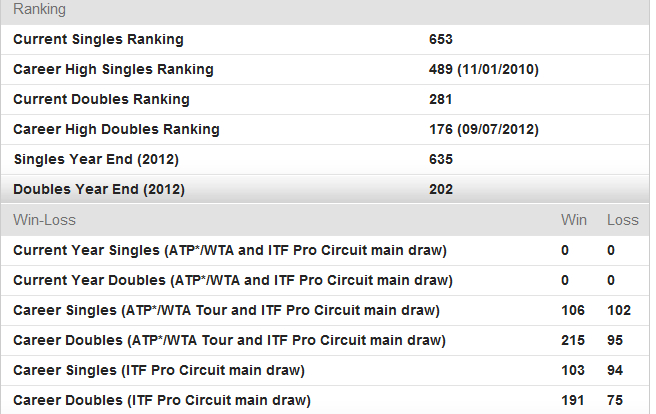Screen dimensions: 656x414
Task: Click the Career Singles ATP/WTA Tour win count 106
Action: 574,310
